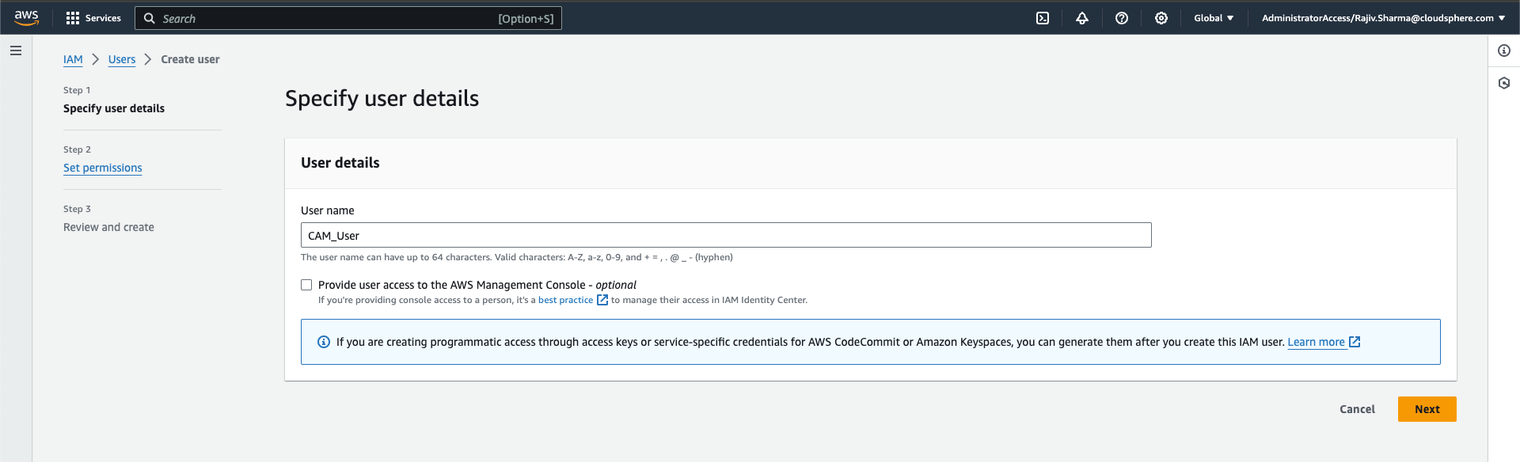
Task: Open the best practice link
Action: [565, 300]
